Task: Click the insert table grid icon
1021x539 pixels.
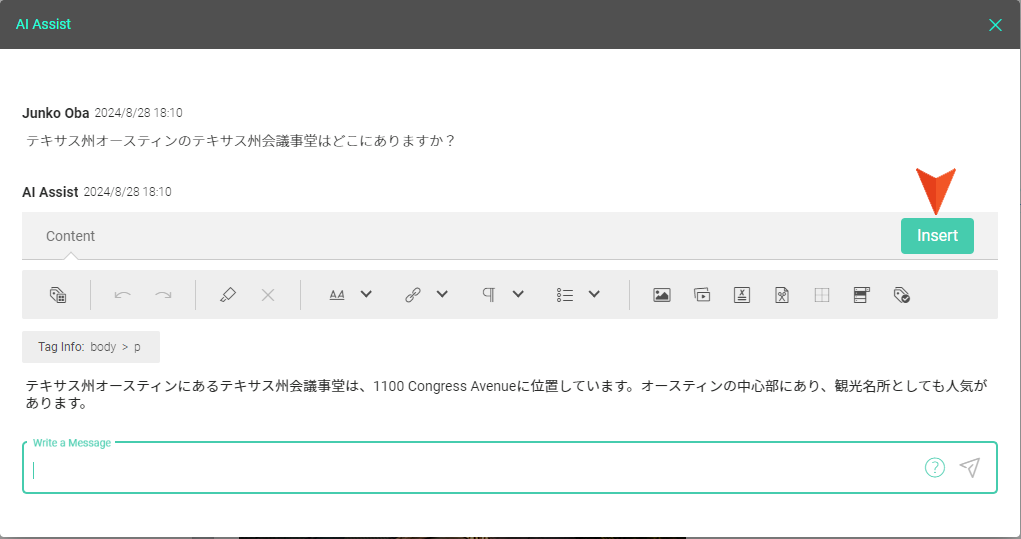Action: pyautogui.click(x=822, y=295)
